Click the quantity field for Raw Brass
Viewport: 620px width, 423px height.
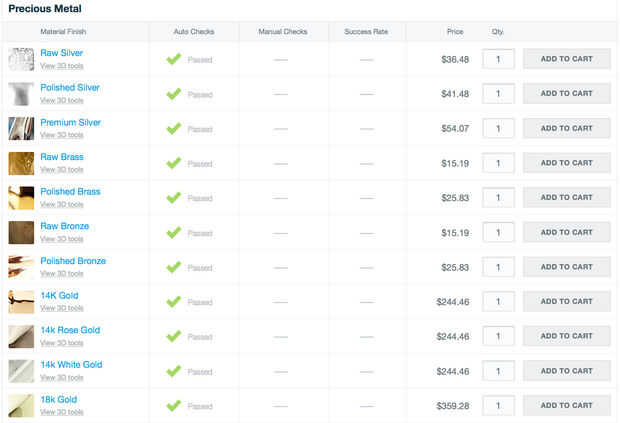(498, 163)
